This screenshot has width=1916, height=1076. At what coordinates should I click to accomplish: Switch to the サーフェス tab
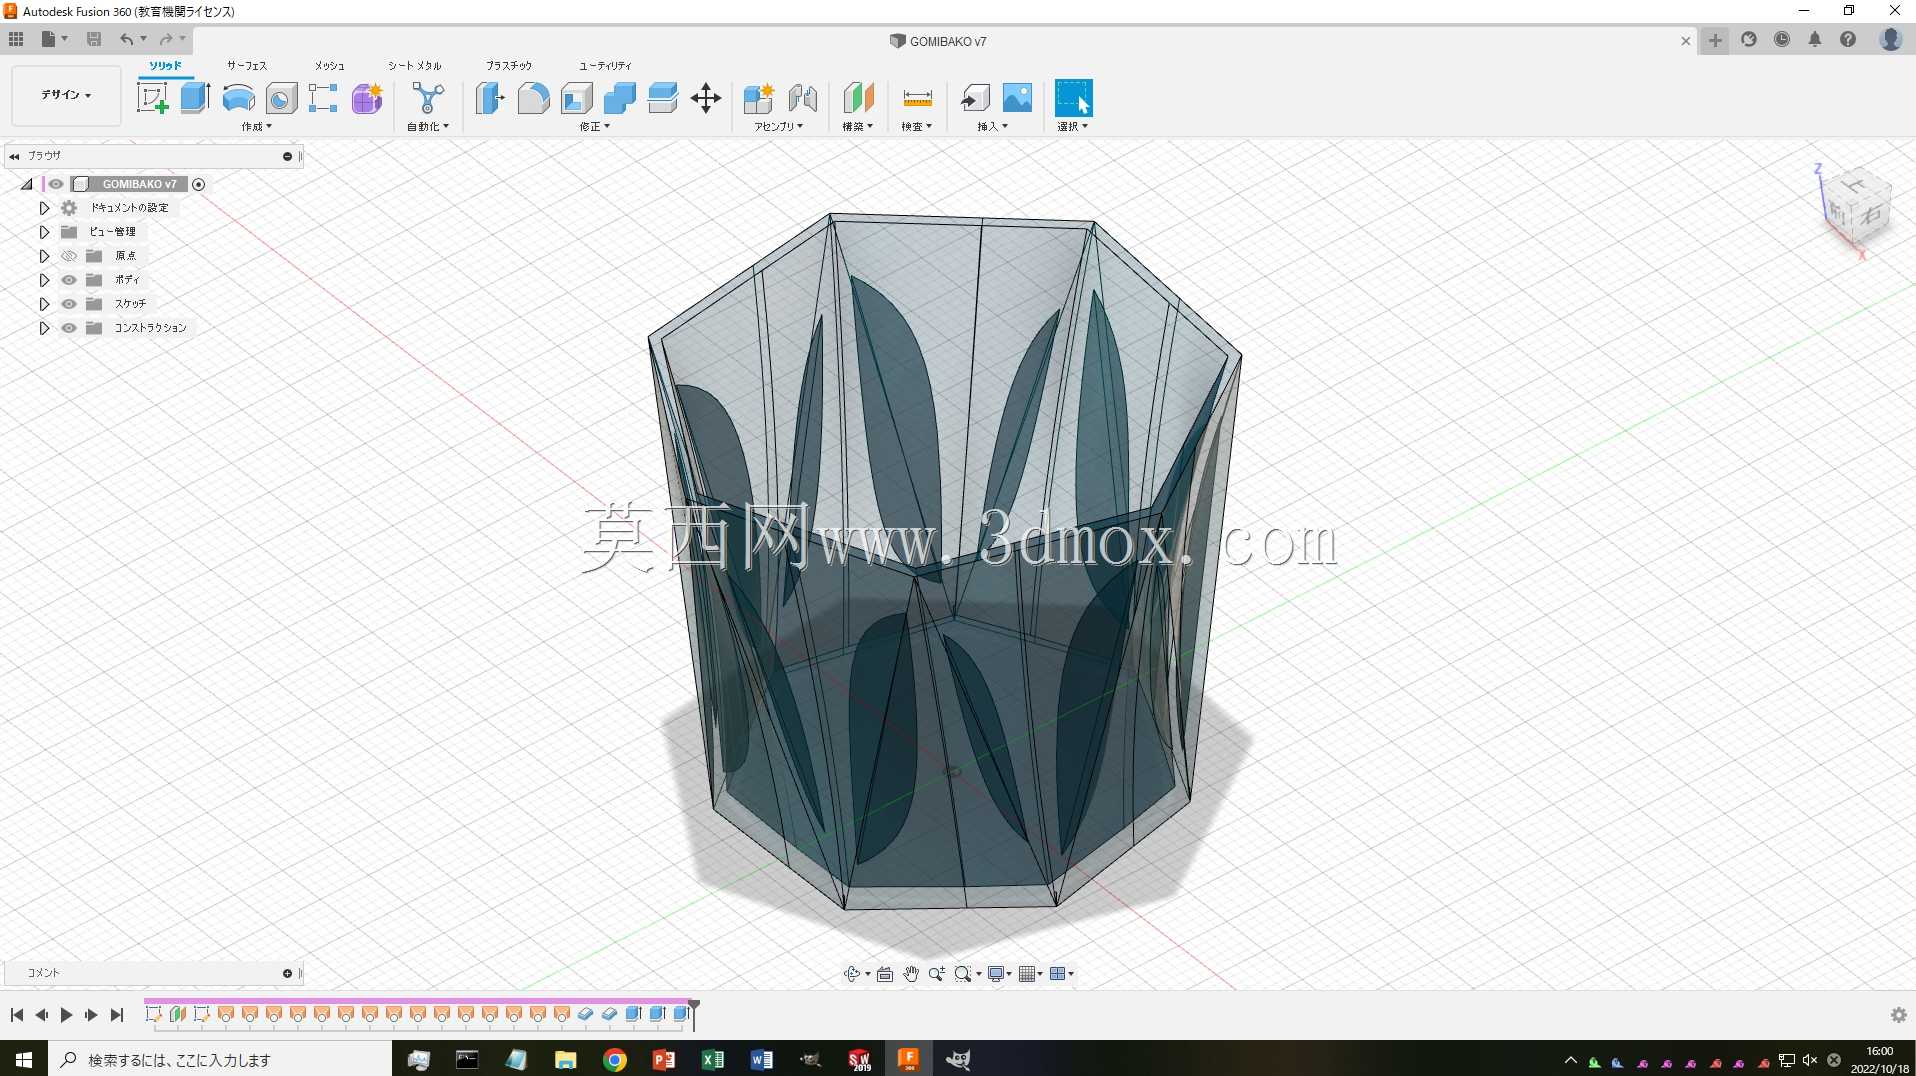click(247, 66)
